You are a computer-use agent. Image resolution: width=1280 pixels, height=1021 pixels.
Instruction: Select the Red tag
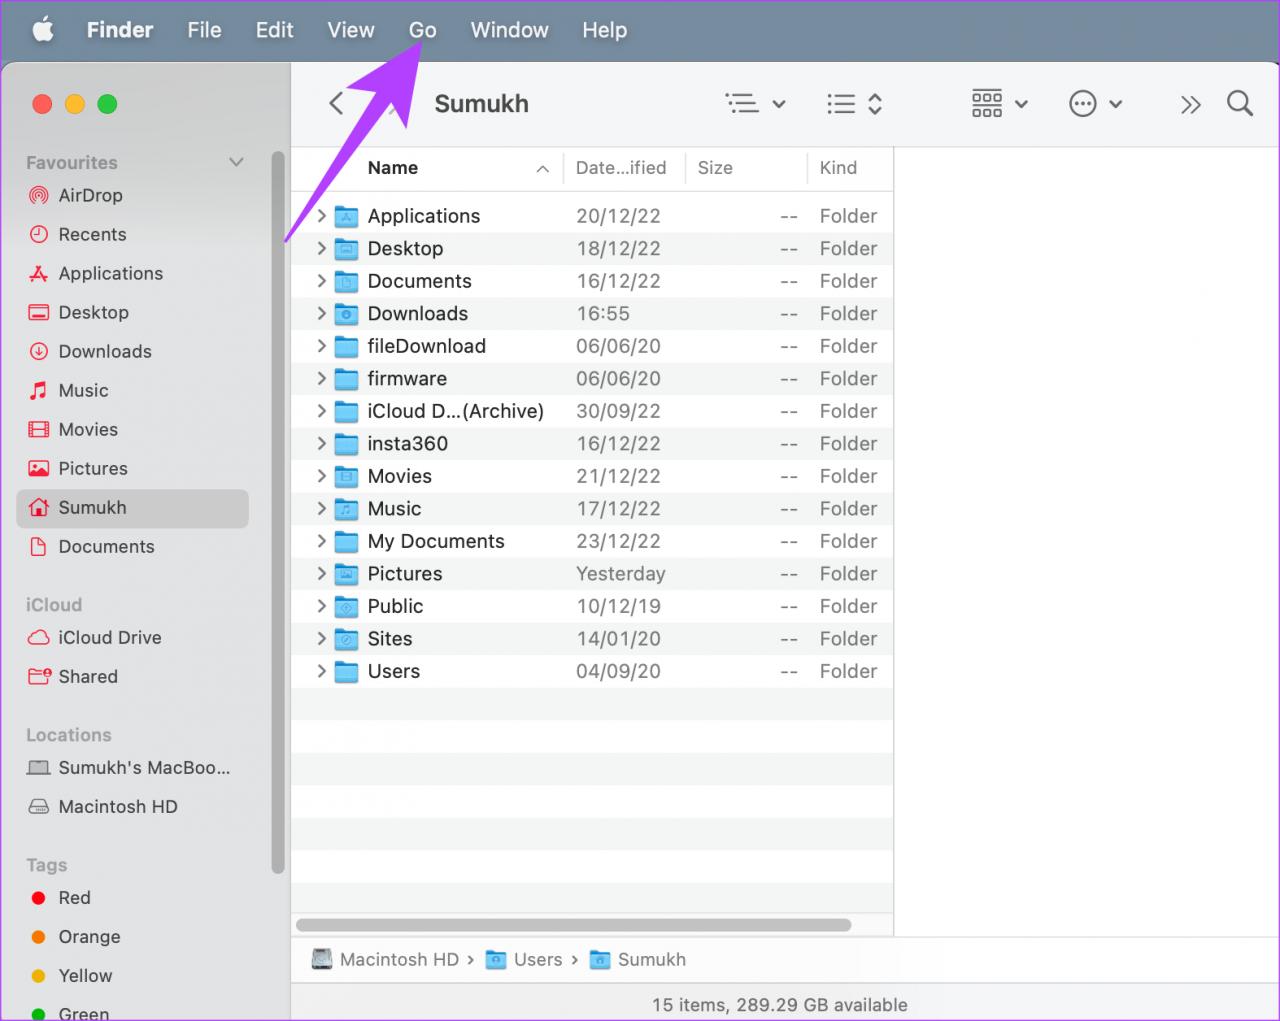[x=60, y=898]
